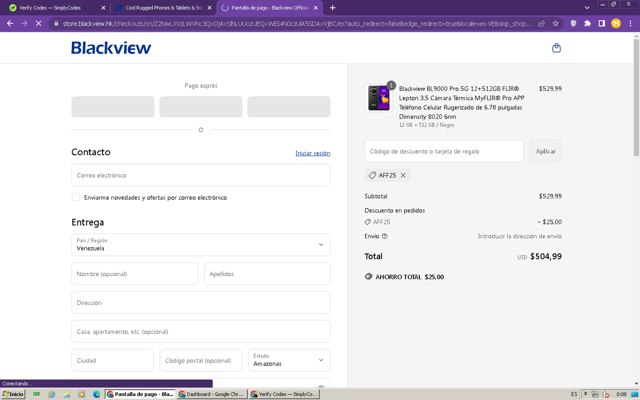
Task: Click the Código postal (opcional) field
Action: click(x=200, y=360)
